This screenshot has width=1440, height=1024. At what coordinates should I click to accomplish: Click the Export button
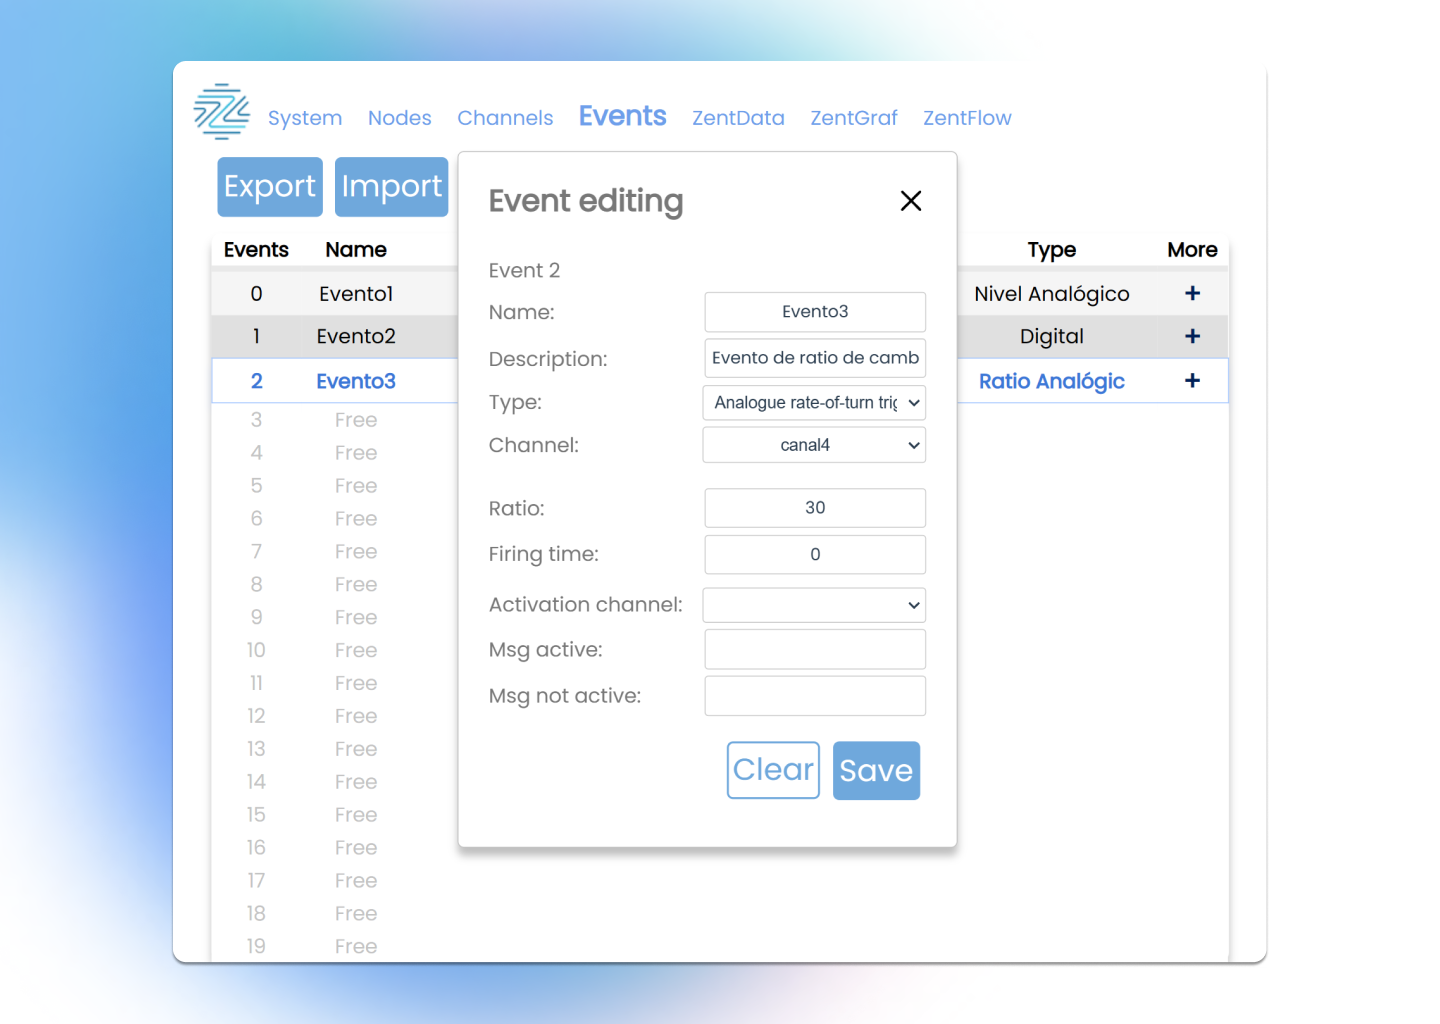pos(270,187)
